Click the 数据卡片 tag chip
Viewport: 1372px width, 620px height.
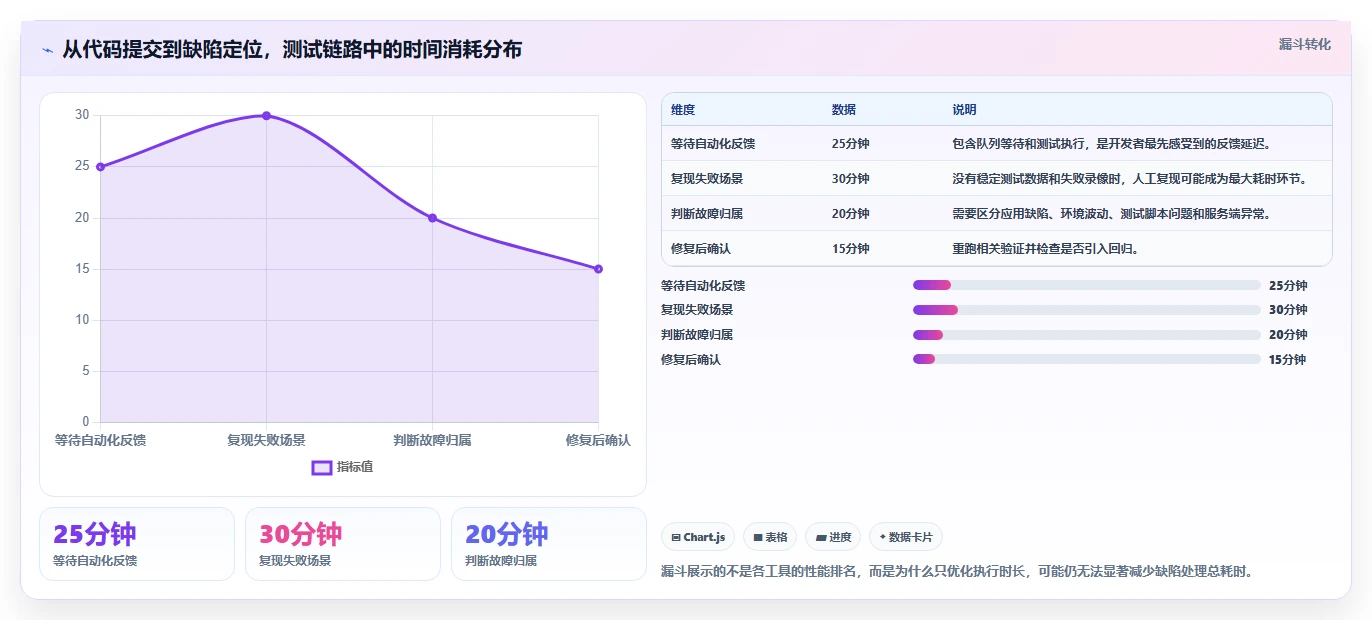[906, 537]
